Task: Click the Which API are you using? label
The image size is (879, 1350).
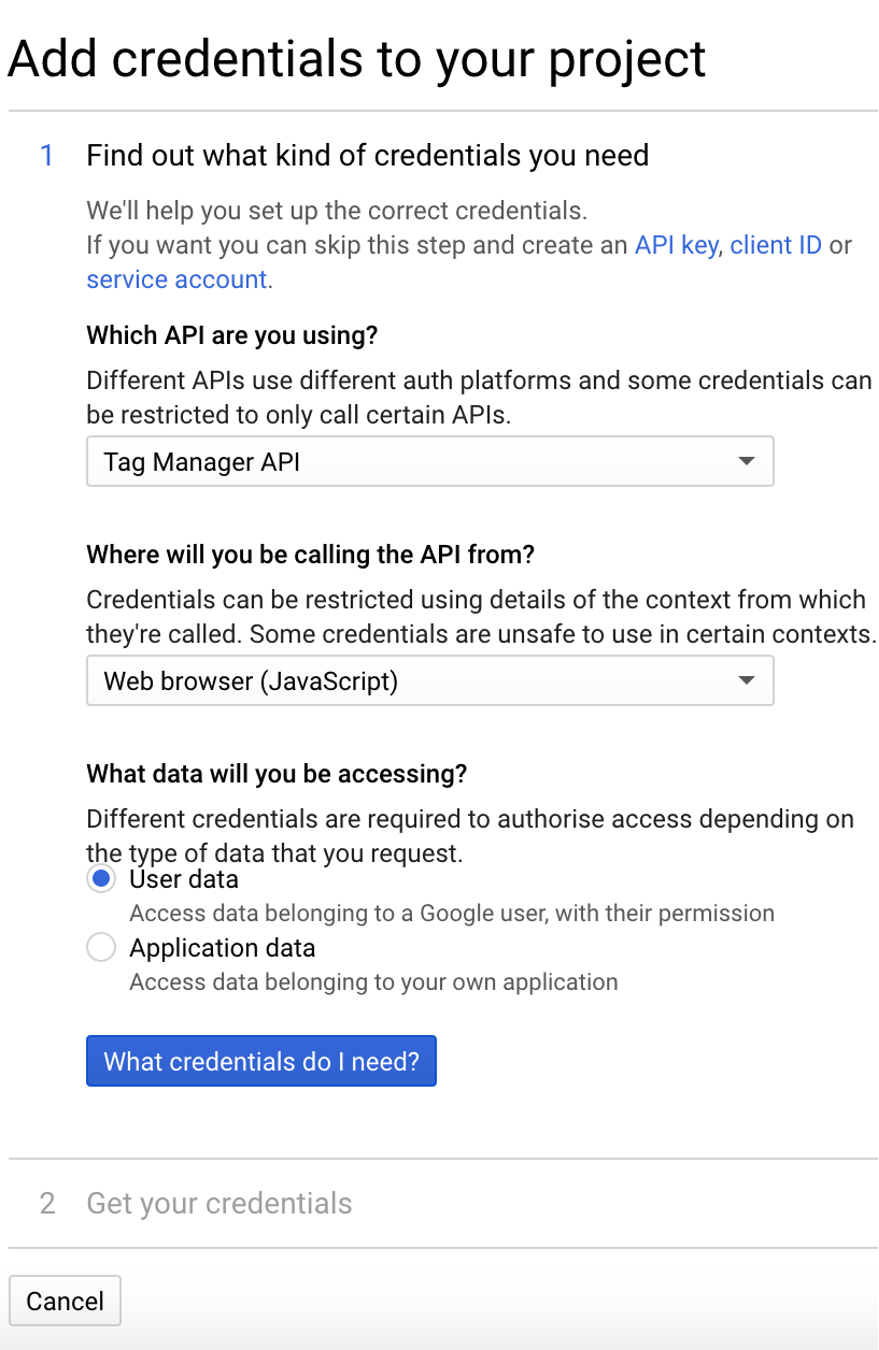Action: [x=232, y=335]
